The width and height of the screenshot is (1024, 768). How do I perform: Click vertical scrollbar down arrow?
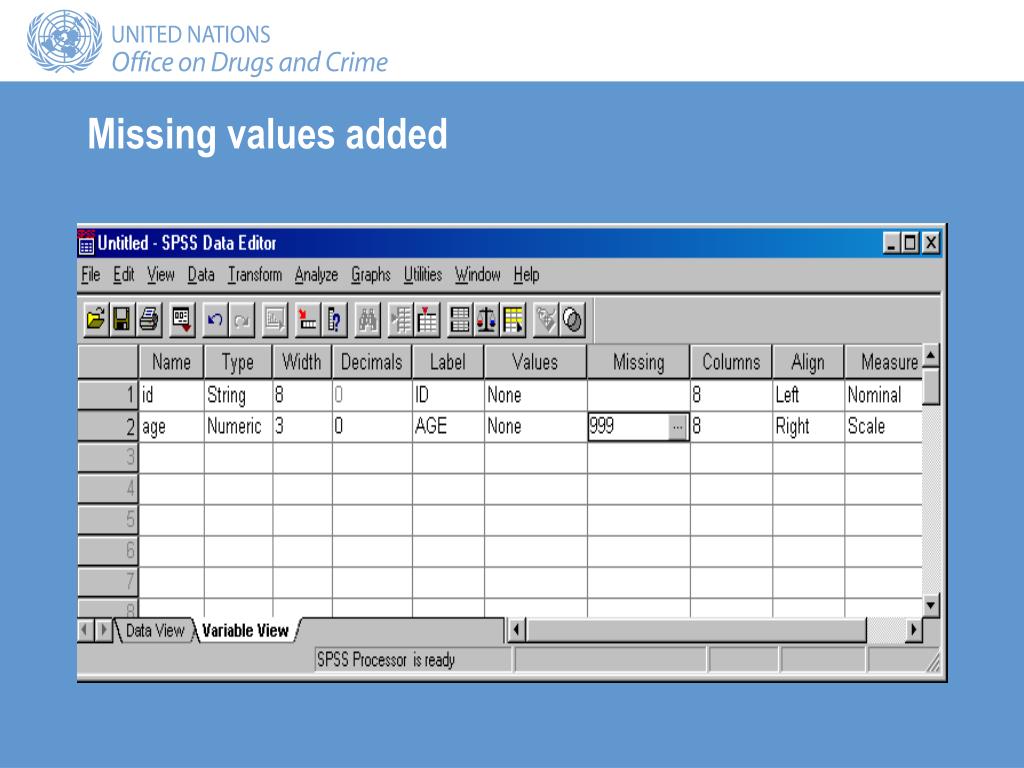931,605
